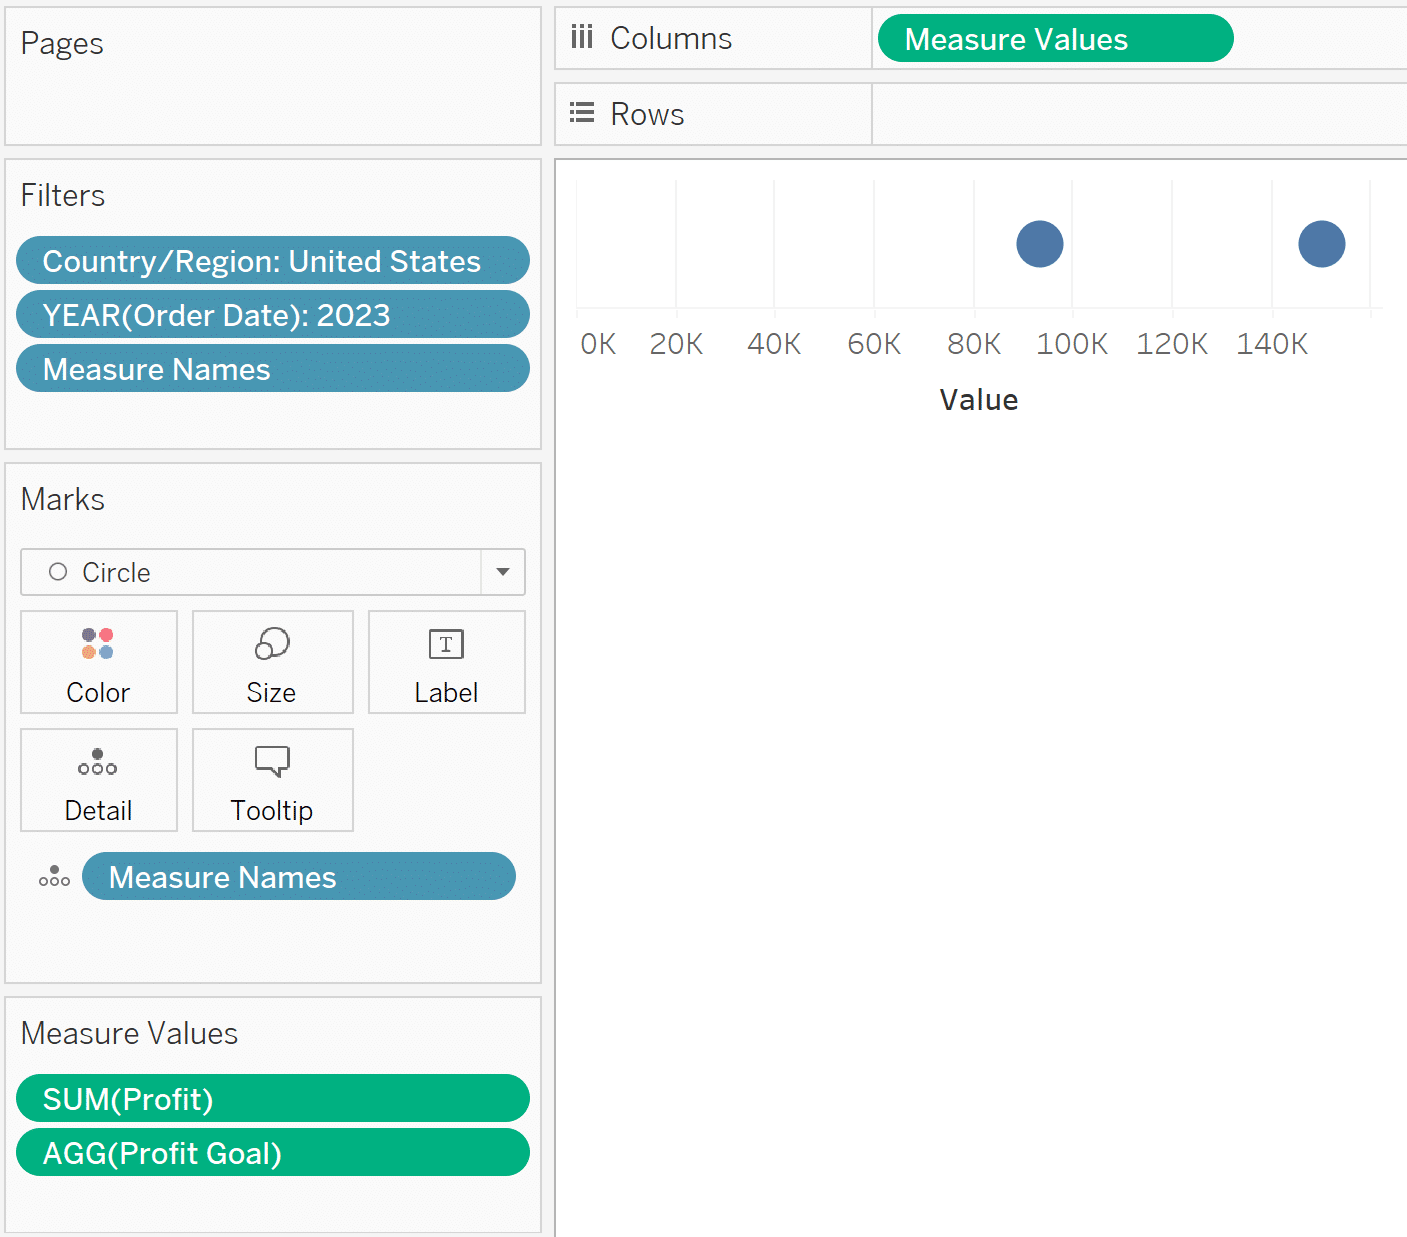Image resolution: width=1407 pixels, height=1237 pixels.
Task: Select the SUM(Profit) measure pill
Action: (272, 1098)
